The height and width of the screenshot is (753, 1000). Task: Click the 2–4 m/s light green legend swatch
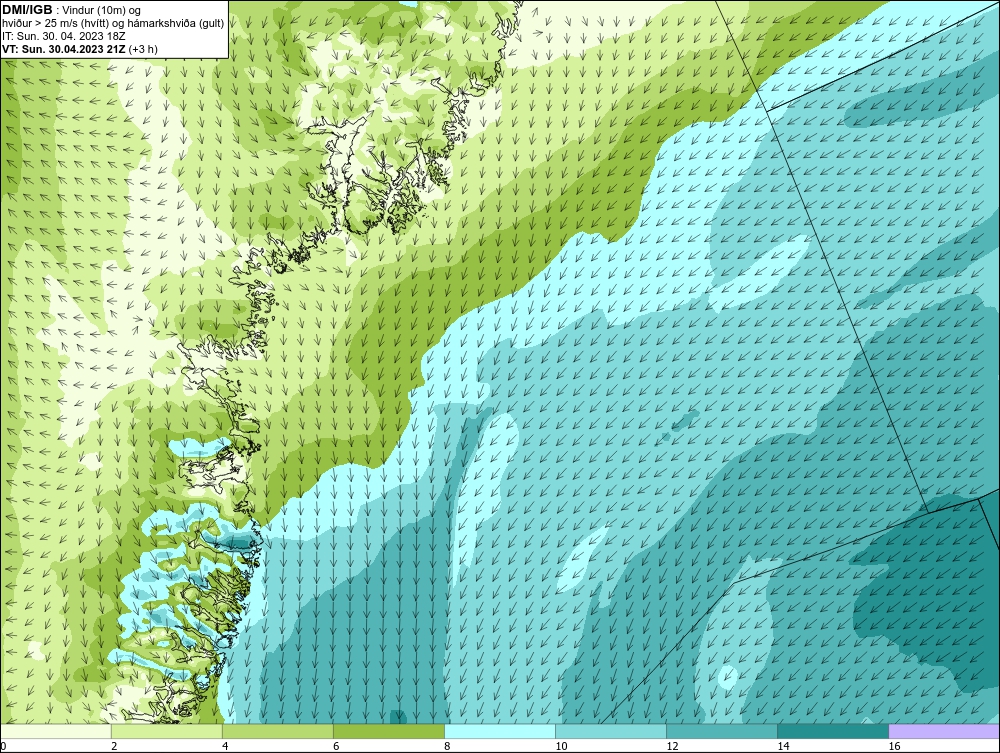click(167, 731)
